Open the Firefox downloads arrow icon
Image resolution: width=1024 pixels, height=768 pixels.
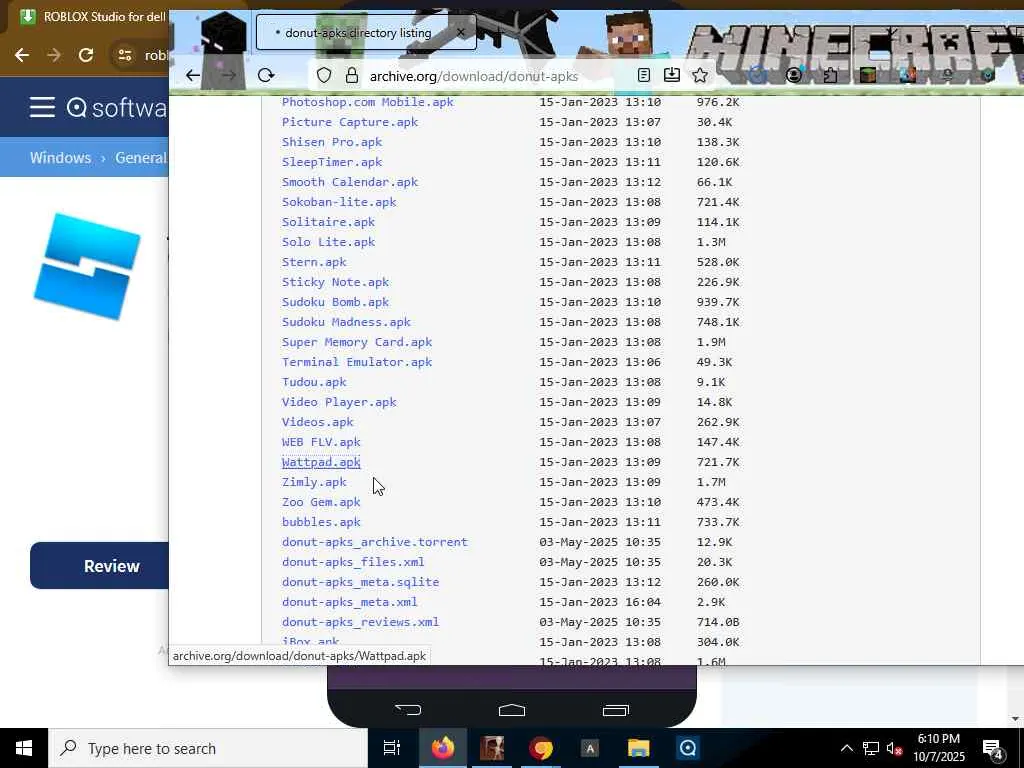pos(671,76)
